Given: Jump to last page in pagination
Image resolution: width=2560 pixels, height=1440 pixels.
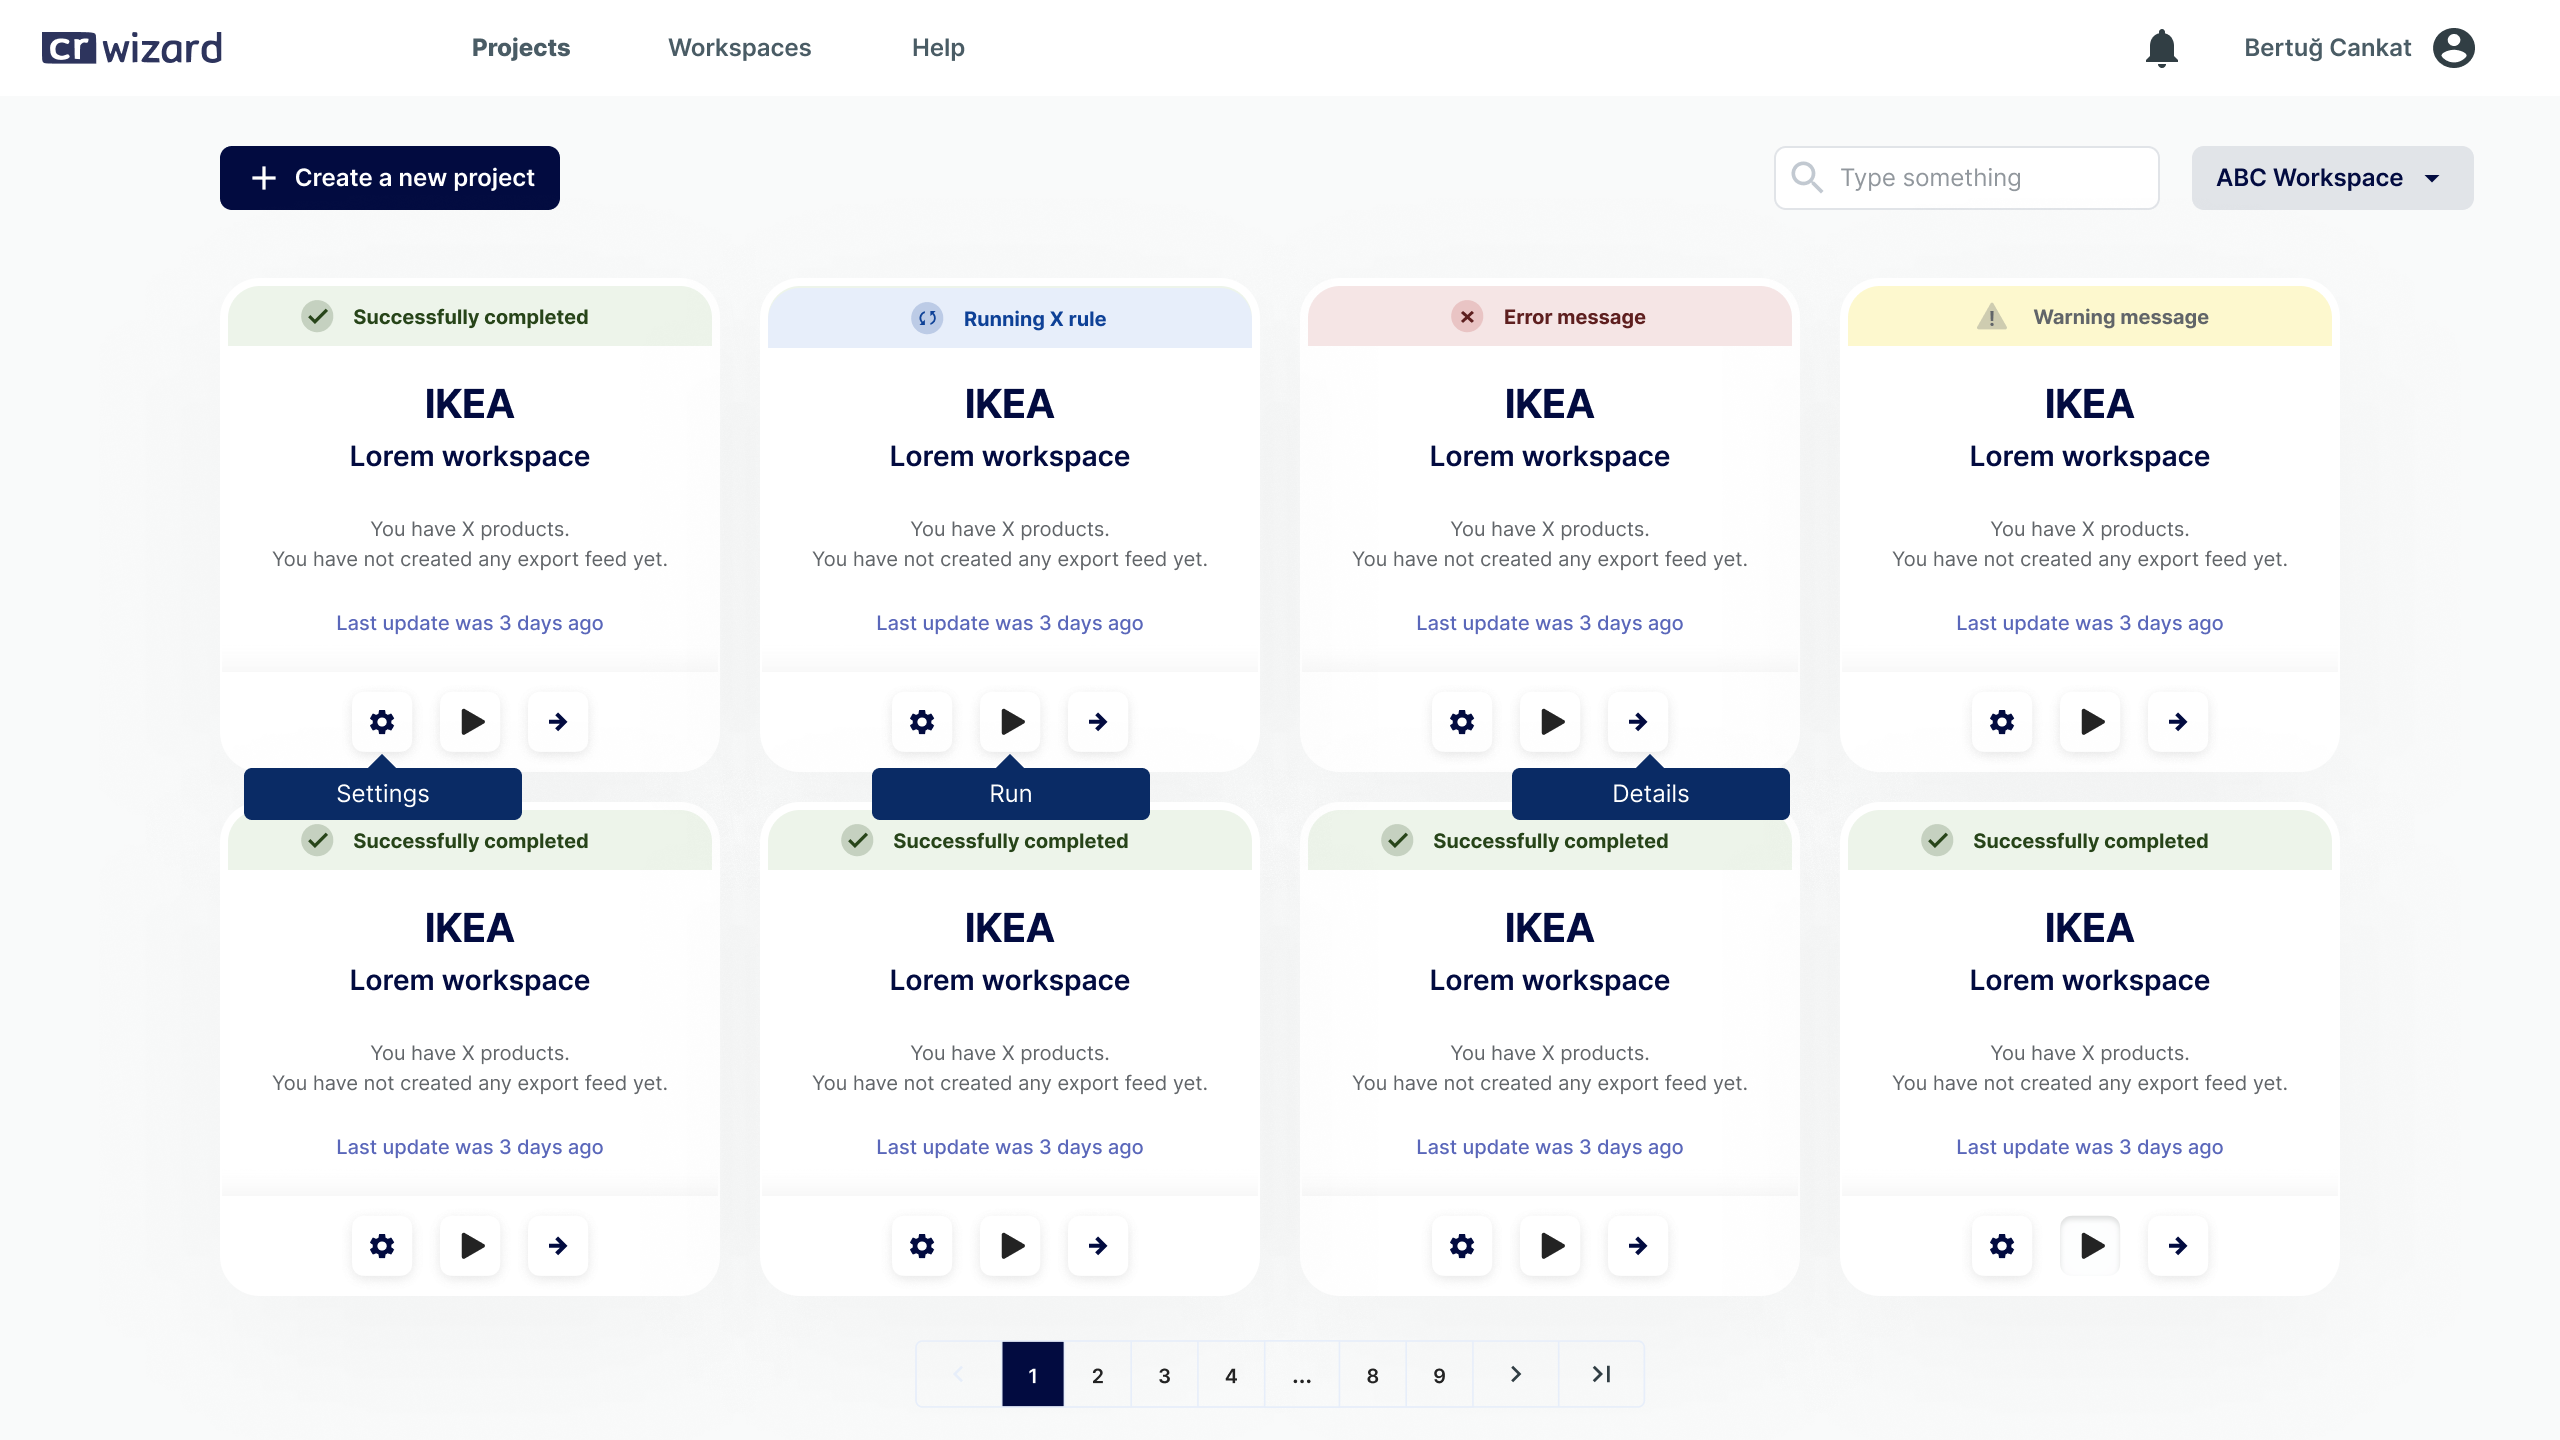Looking at the screenshot, I should [x=1601, y=1374].
